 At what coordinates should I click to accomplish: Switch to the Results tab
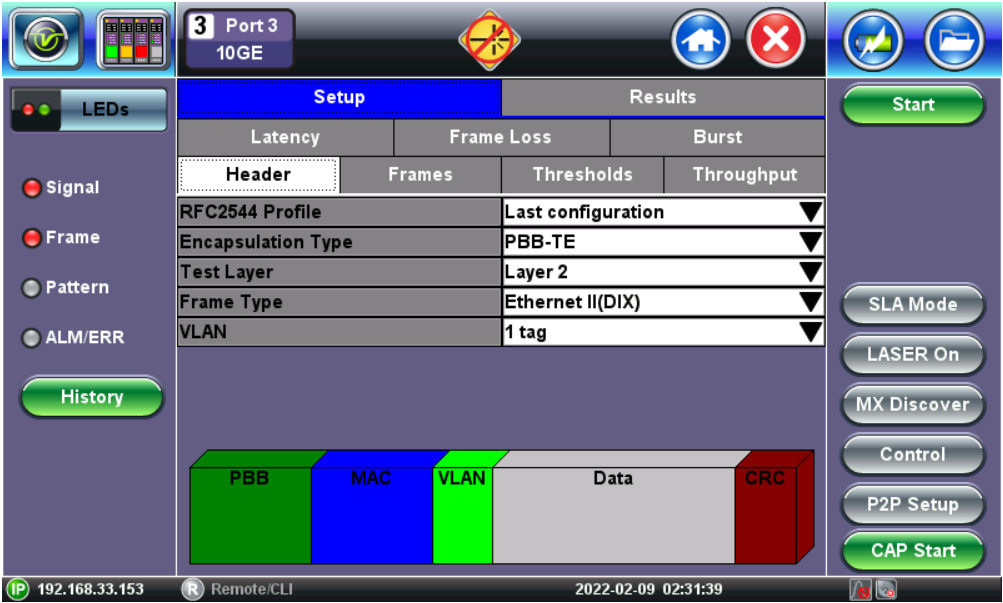[x=663, y=97]
